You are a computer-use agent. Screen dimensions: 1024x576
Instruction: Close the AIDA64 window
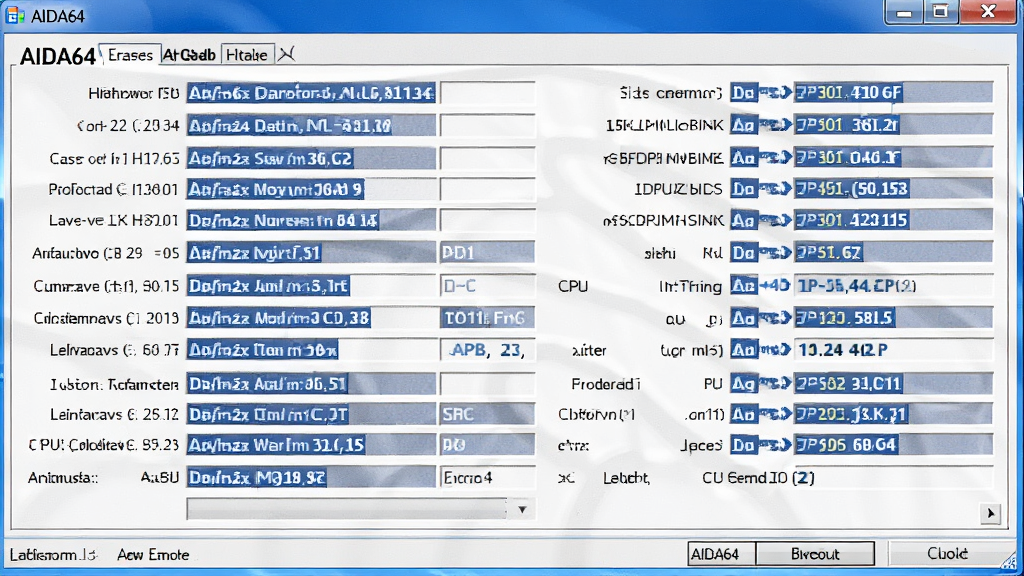click(988, 12)
